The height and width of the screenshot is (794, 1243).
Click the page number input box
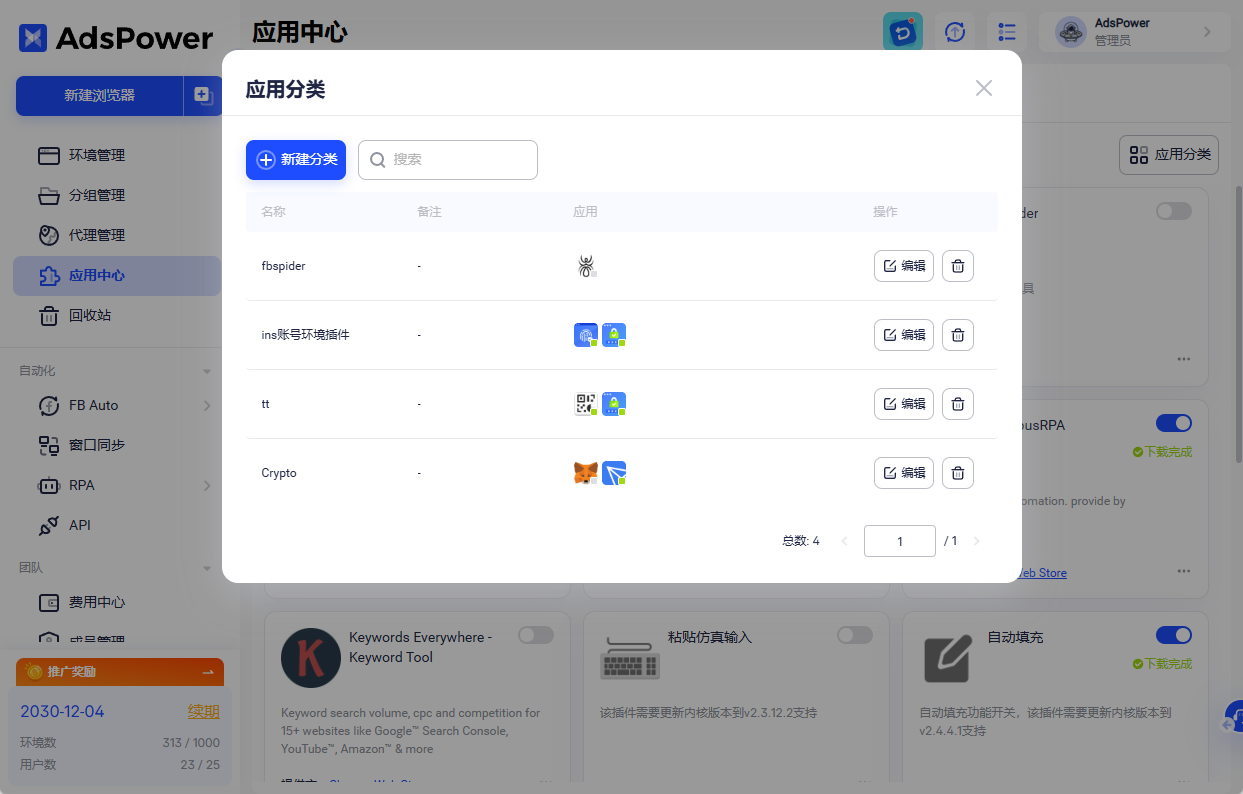(x=900, y=541)
